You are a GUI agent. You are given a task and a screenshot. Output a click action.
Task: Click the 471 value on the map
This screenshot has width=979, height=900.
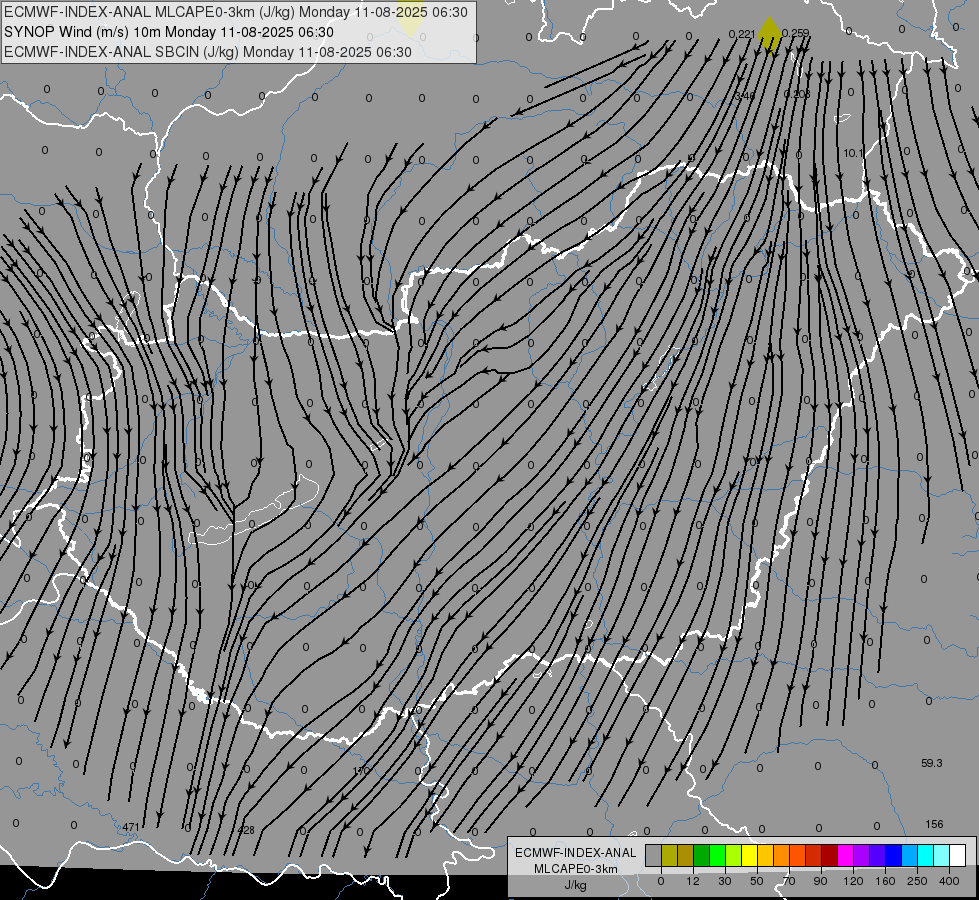click(130, 827)
